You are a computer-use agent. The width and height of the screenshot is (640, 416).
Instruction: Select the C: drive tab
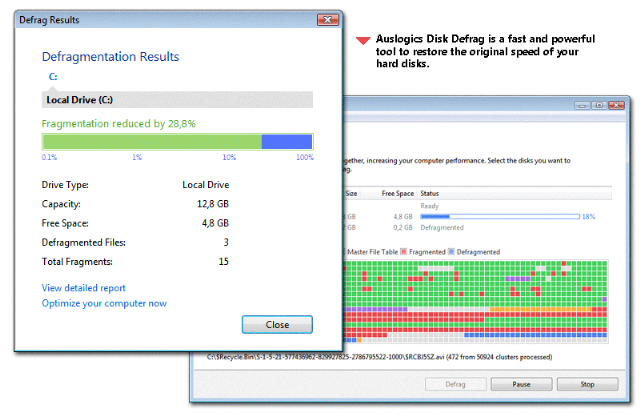(55, 76)
